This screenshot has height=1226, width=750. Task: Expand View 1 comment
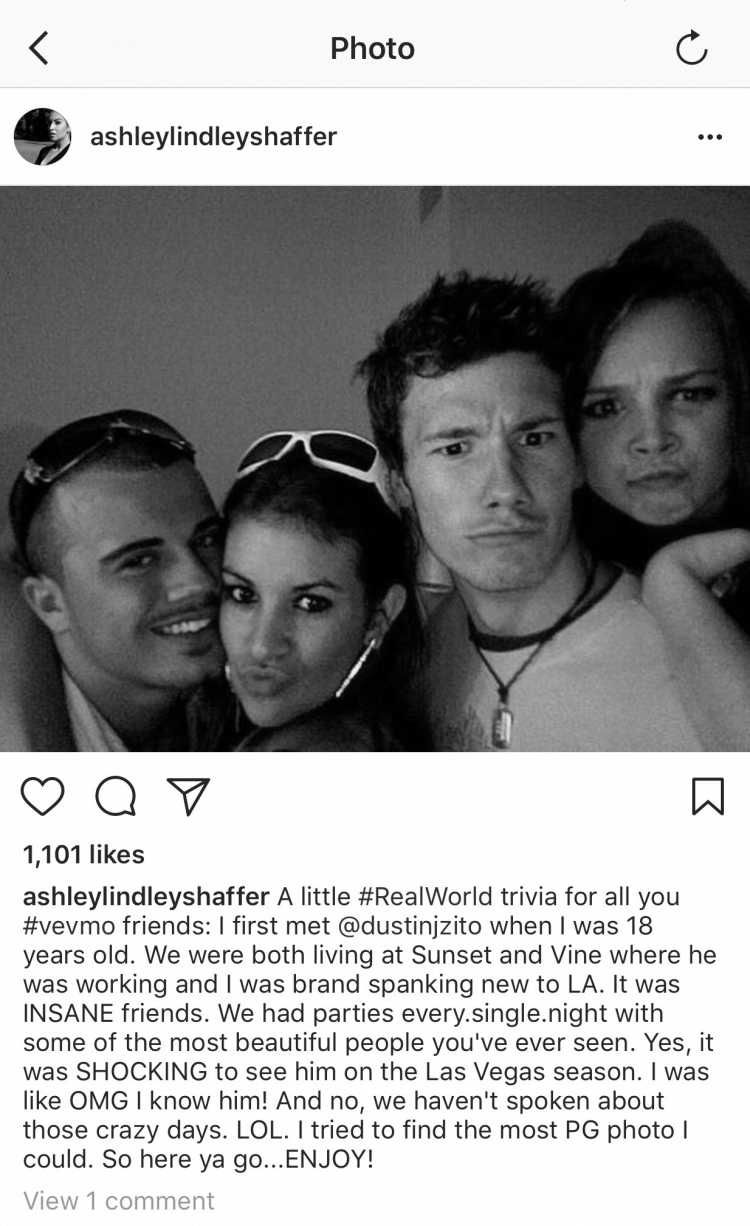pyautogui.click(x=118, y=1201)
